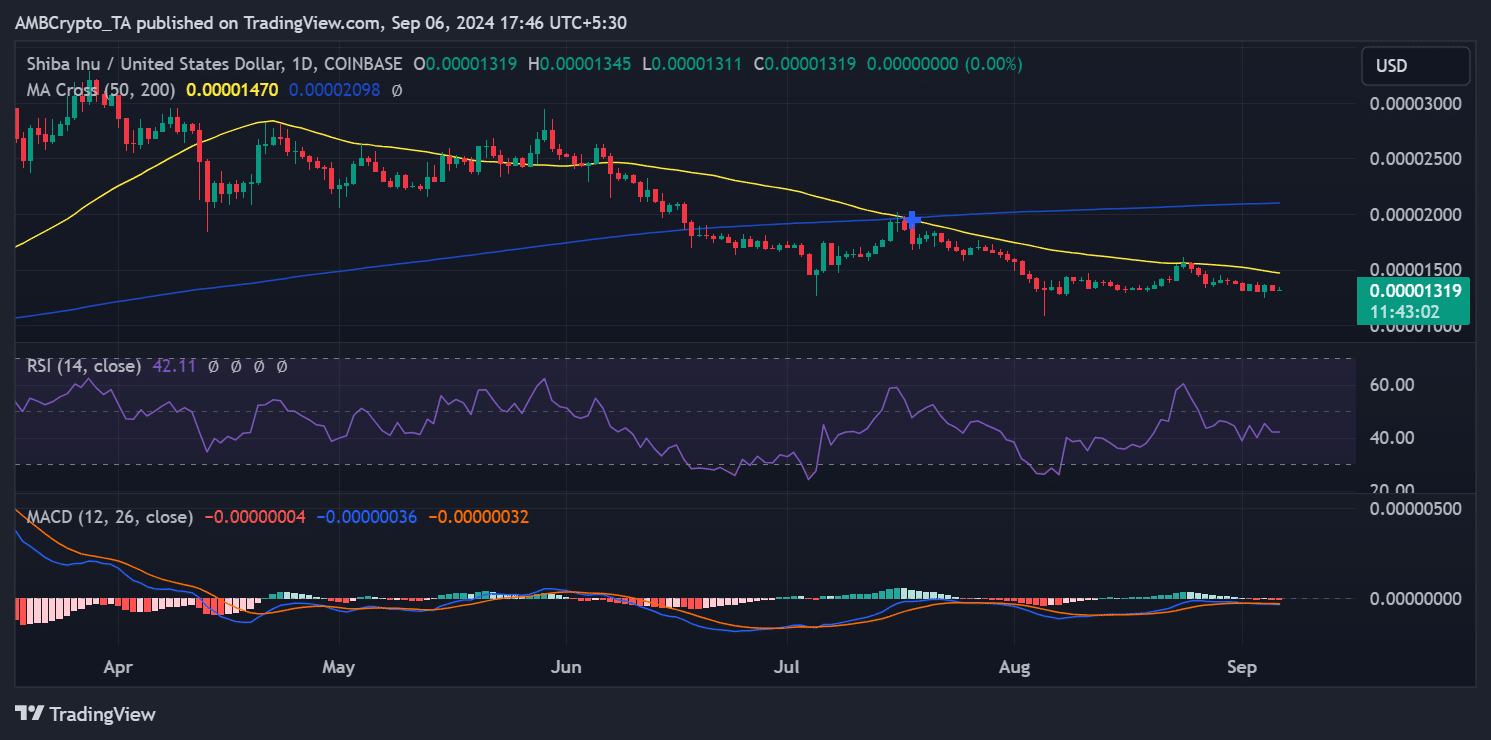Open the USD currency selector

click(x=1415, y=66)
